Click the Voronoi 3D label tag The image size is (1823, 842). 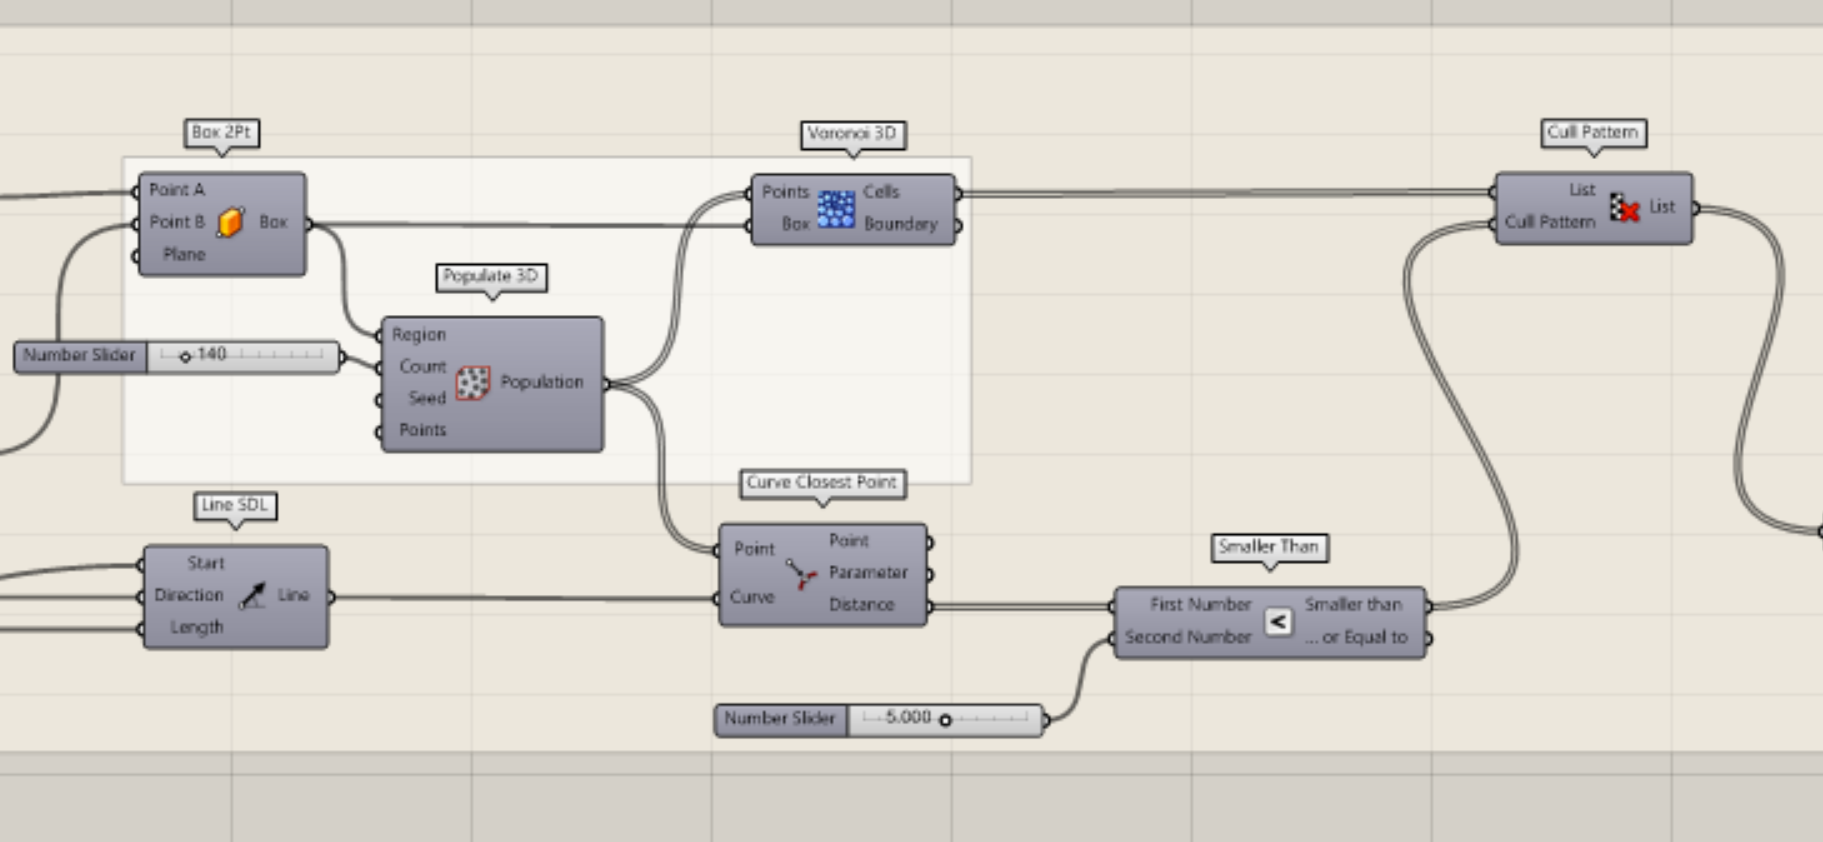(x=852, y=134)
